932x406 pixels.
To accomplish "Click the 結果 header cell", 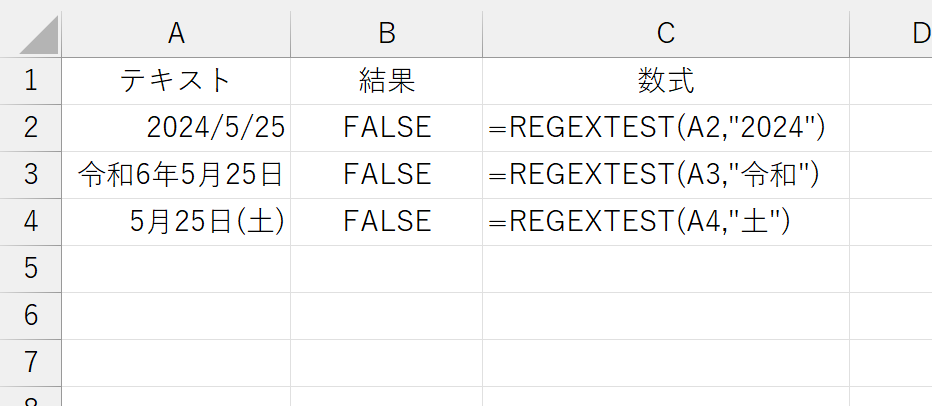I will [386, 81].
